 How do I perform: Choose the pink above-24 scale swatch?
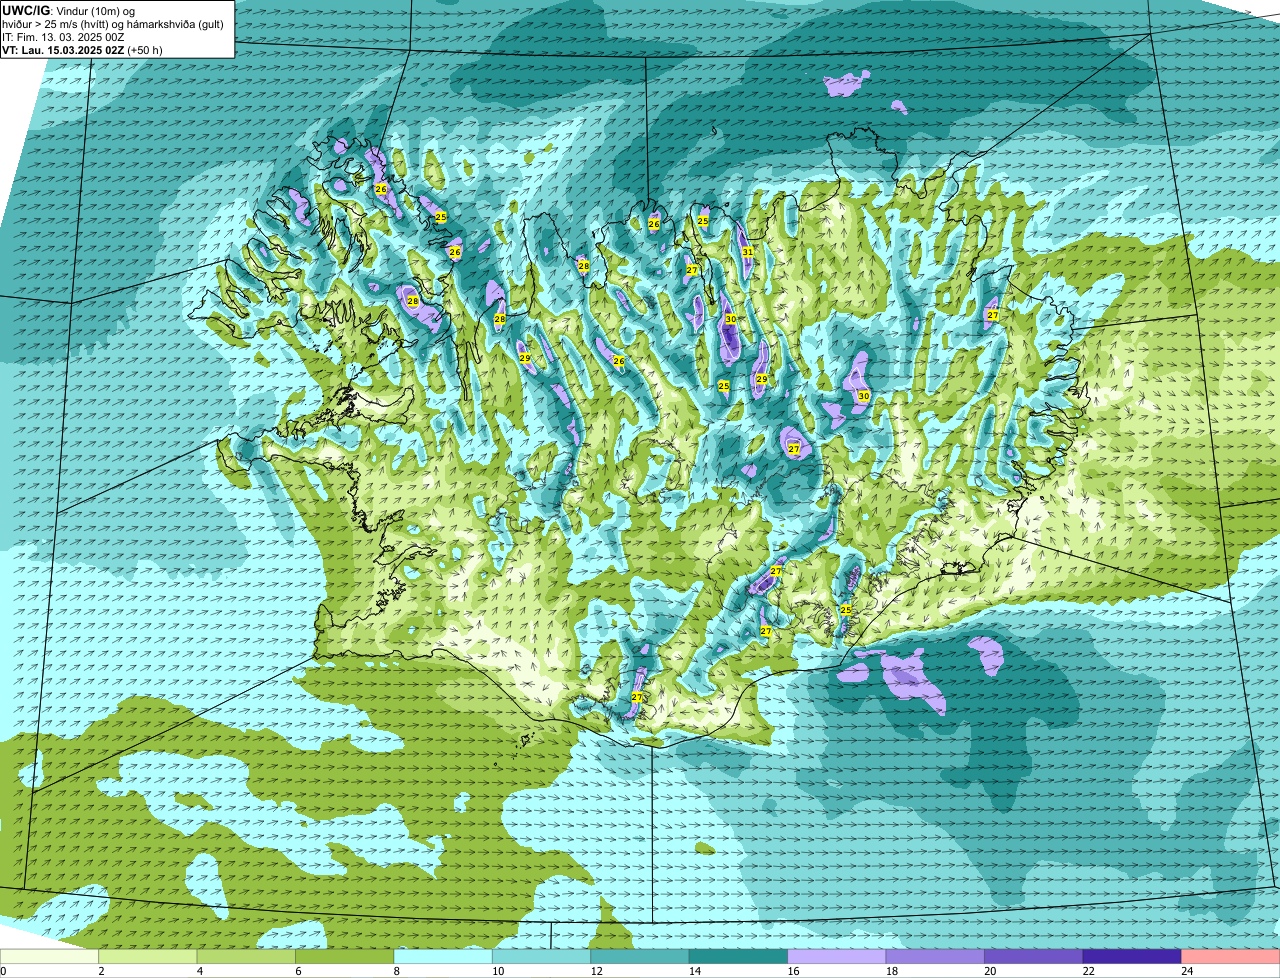[x=1231, y=956]
